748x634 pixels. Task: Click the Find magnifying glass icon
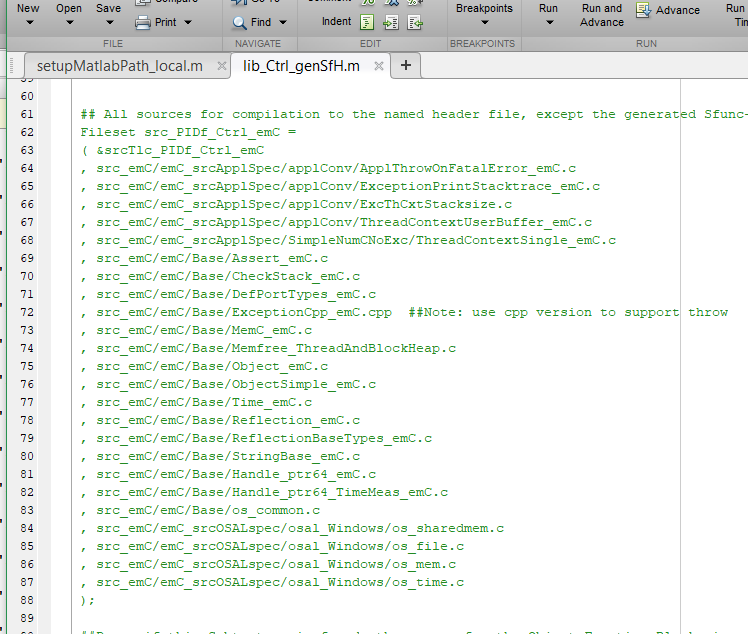(x=239, y=22)
